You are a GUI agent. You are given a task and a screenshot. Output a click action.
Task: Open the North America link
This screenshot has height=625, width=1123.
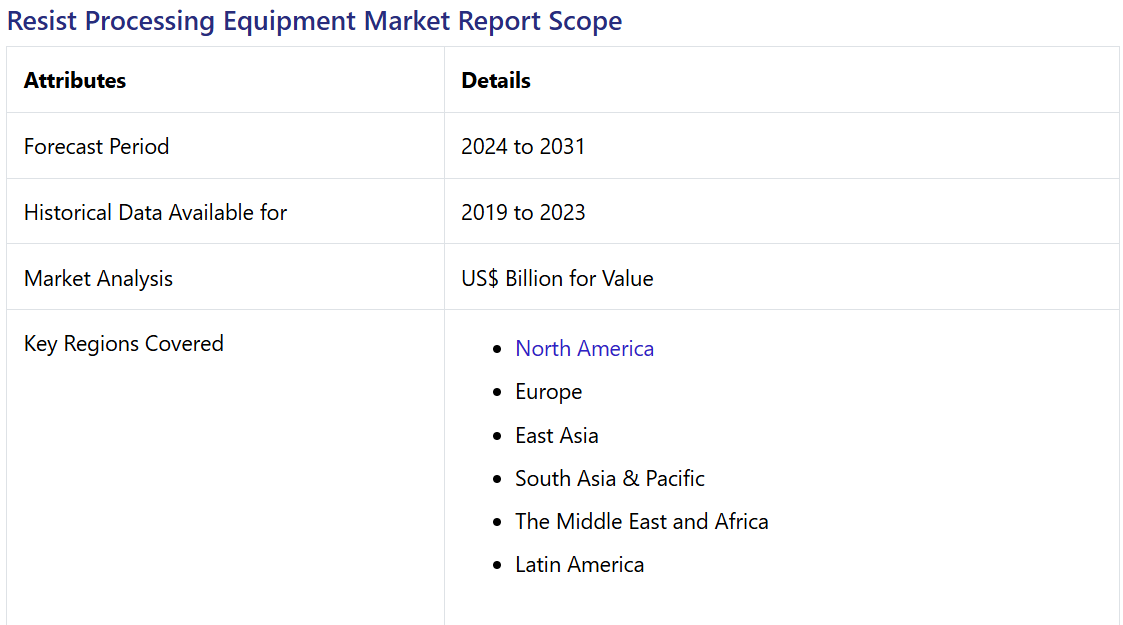click(x=584, y=349)
